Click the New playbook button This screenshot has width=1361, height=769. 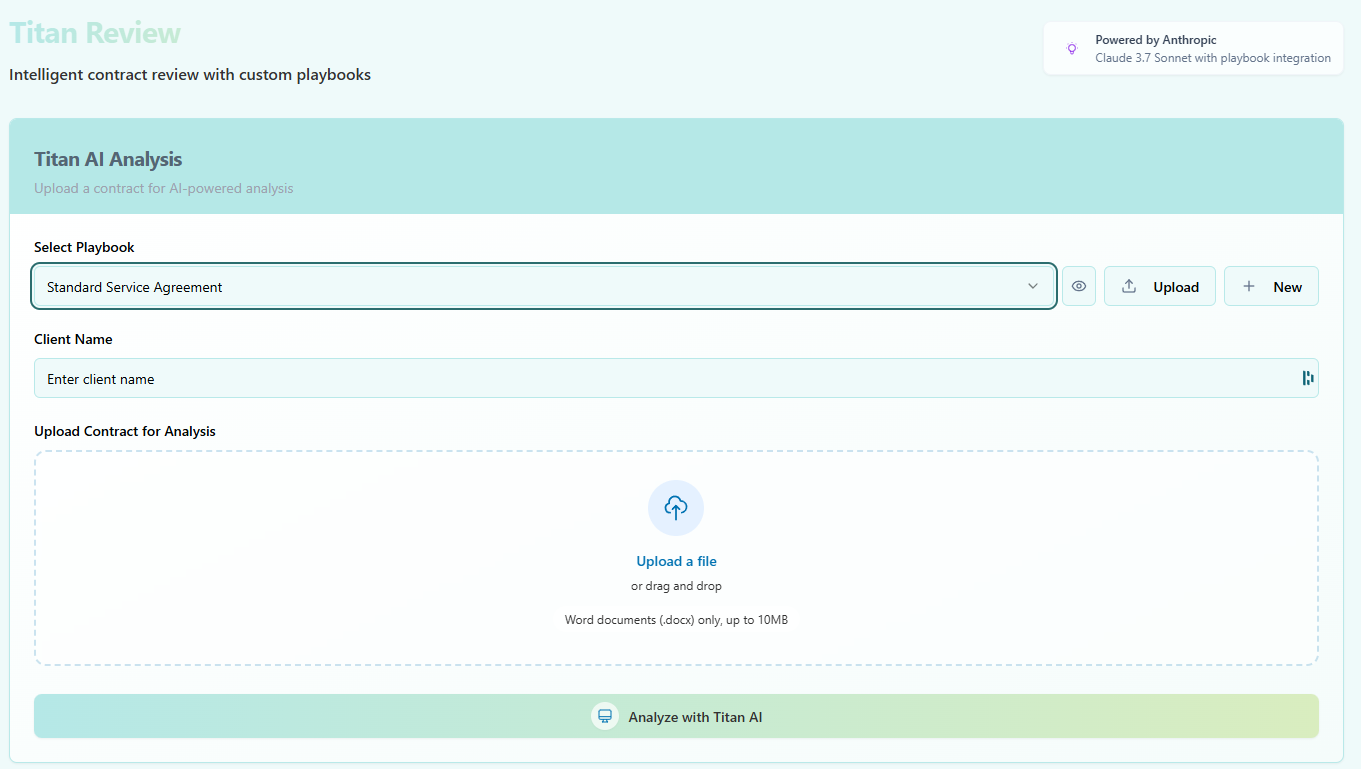pos(1271,286)
